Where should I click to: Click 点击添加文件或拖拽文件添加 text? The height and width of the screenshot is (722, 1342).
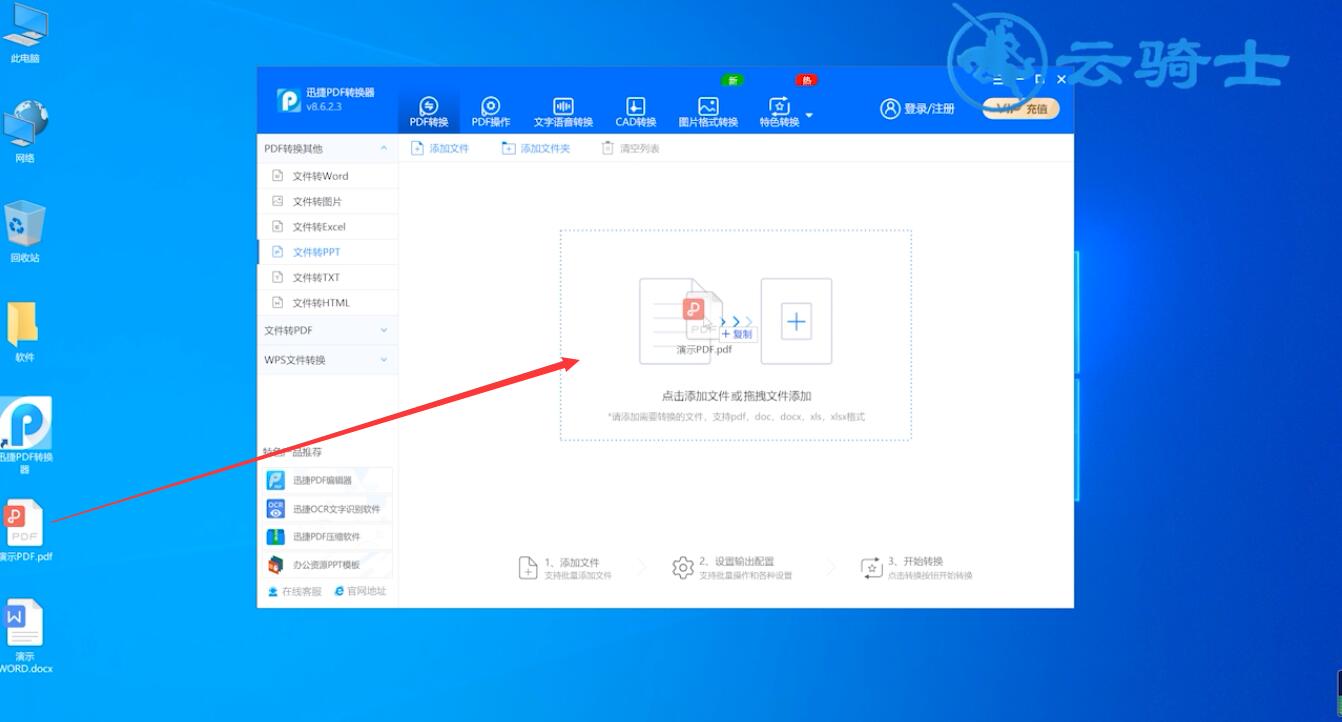[x=736, y=396]
